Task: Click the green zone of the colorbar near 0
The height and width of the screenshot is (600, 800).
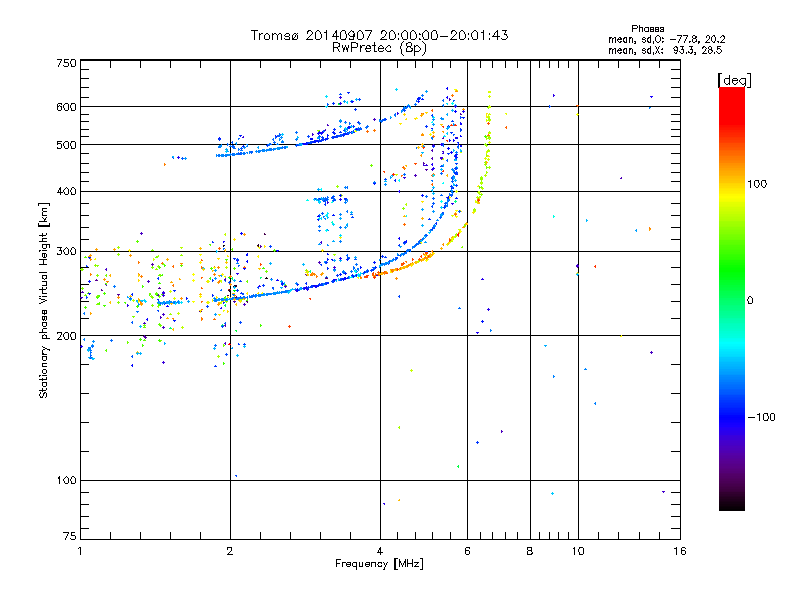Action: [731, 300]
